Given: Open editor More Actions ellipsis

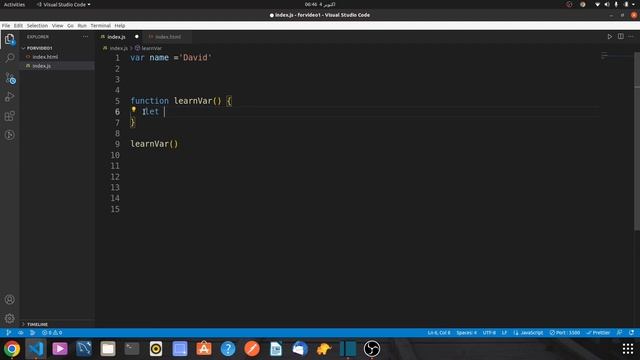Looking at the screenshot, I should point(631,37).
